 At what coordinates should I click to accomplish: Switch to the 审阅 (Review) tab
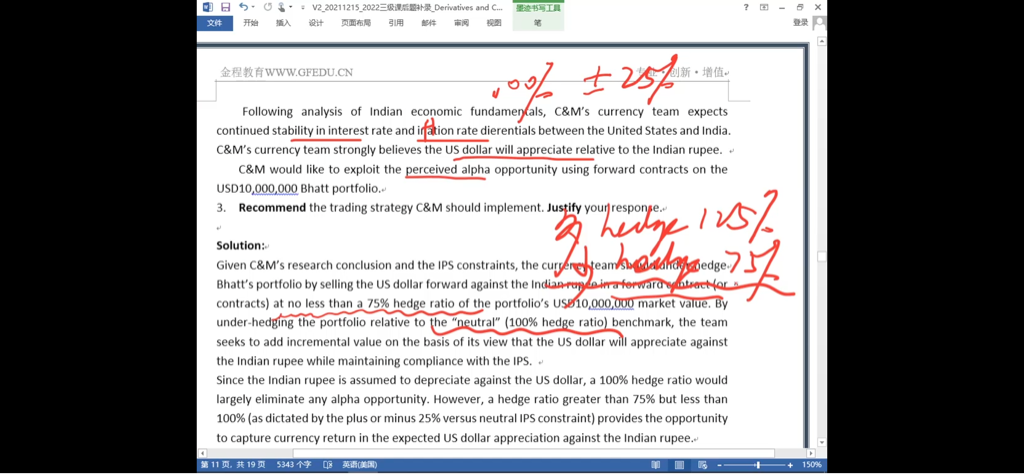[x=461, y=23]
